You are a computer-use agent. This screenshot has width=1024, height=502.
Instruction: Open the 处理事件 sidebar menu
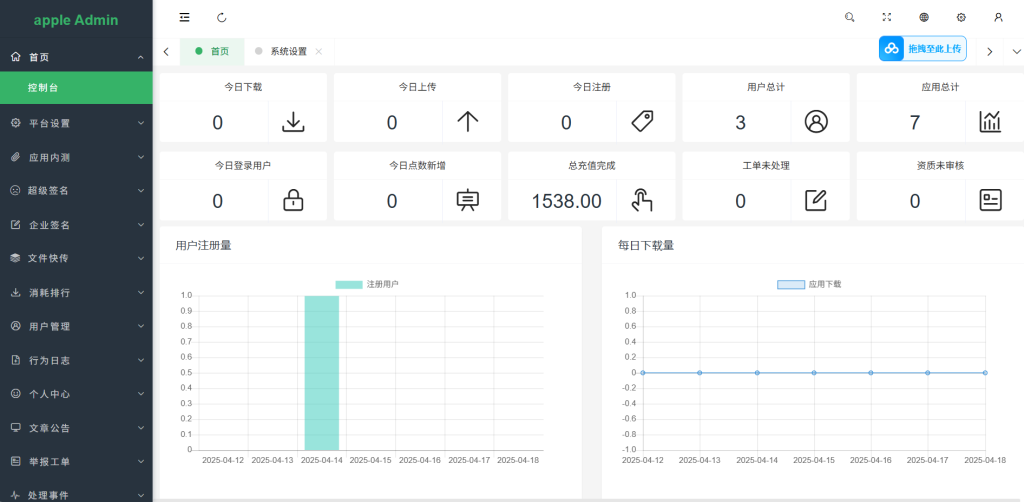point(76,494)
